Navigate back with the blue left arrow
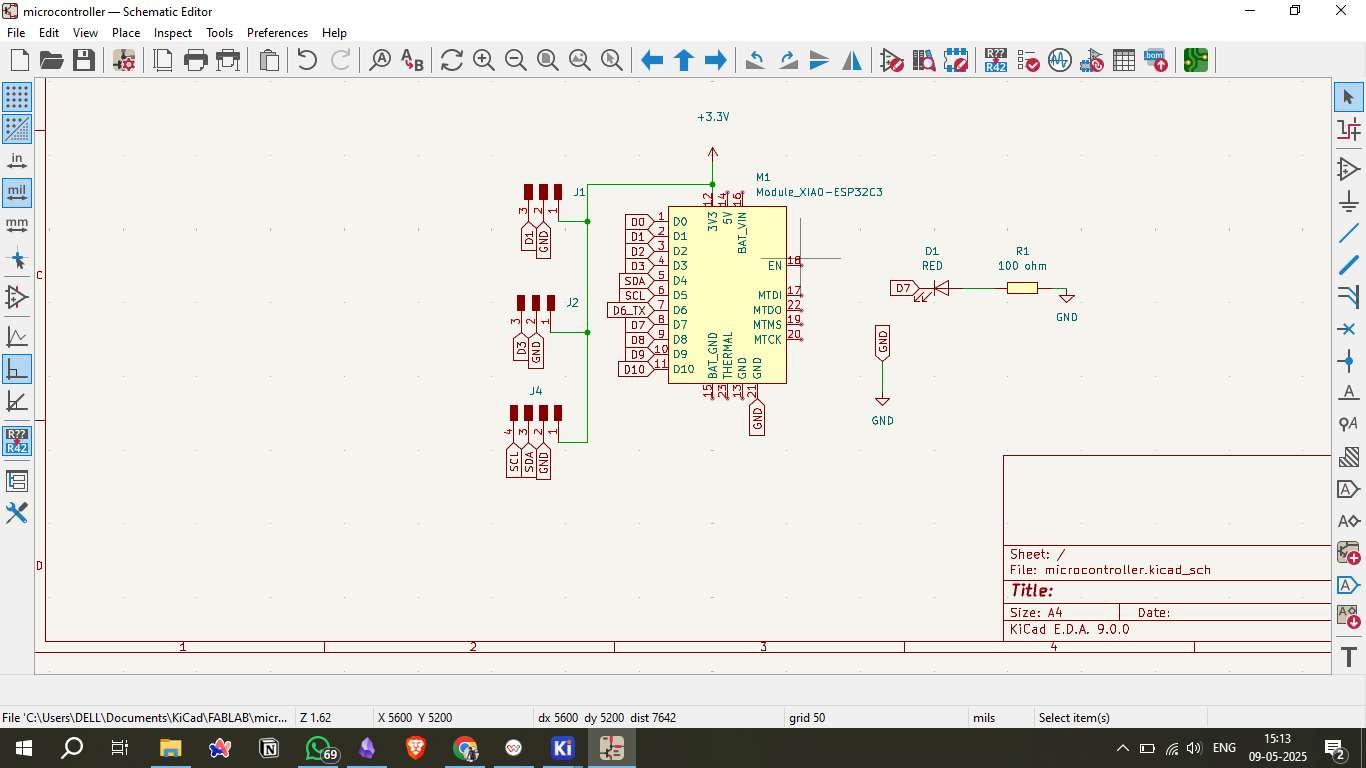Viewport: 1366px width, 768px height. pyautogui.click(x=652, y=61)
